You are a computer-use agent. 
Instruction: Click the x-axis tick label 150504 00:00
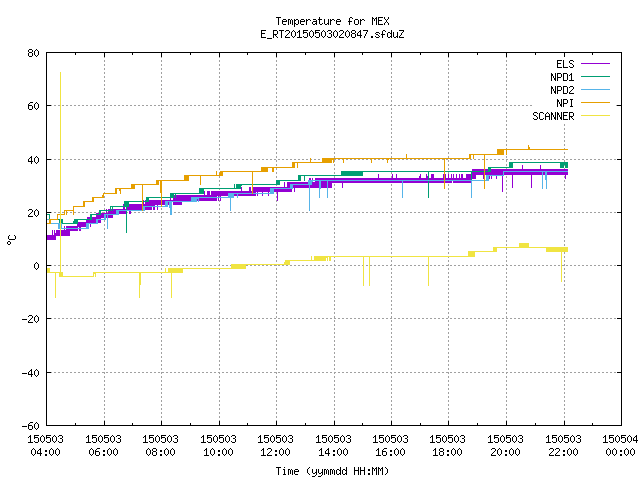point(620,446)
